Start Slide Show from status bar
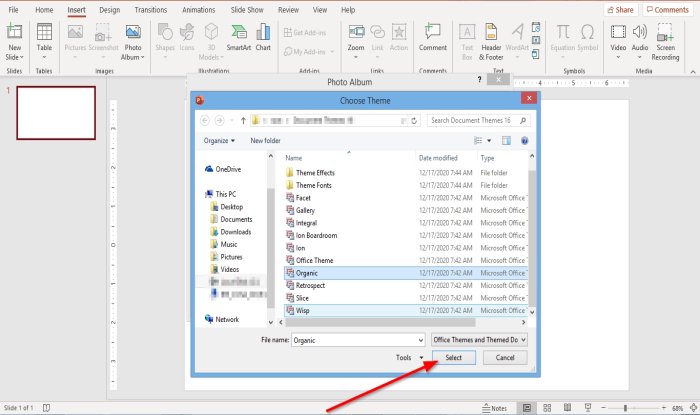The width and height of the screenshot is (700, 415). tap(588, 407)
